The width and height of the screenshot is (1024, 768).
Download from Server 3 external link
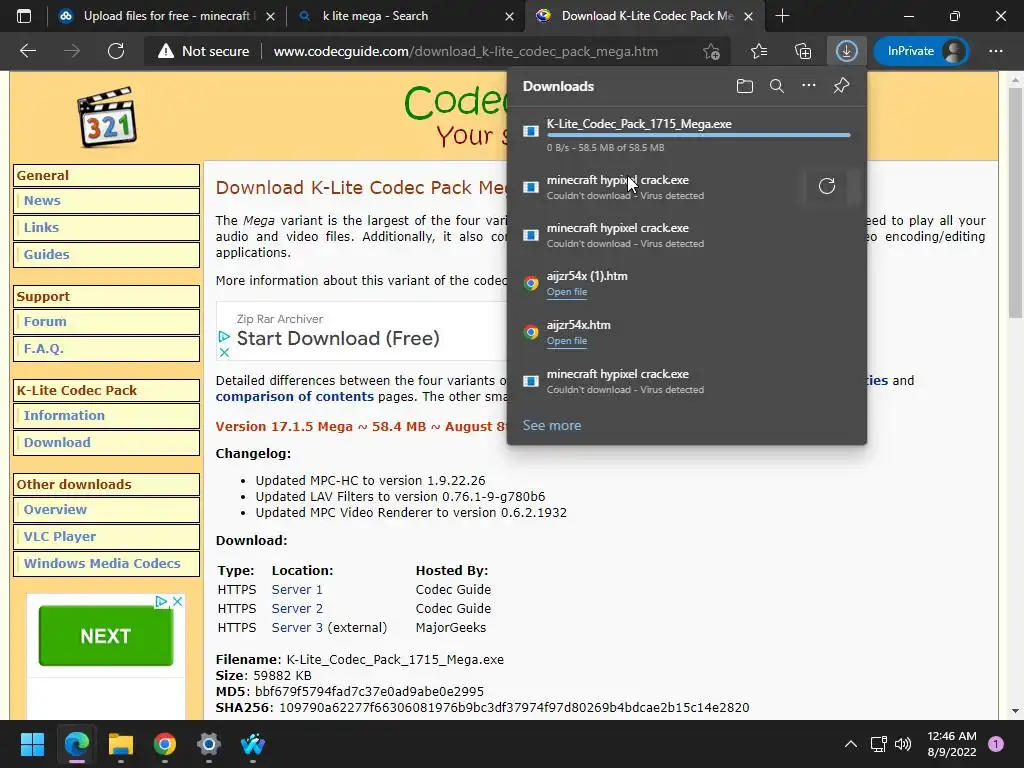pos(297,627)
